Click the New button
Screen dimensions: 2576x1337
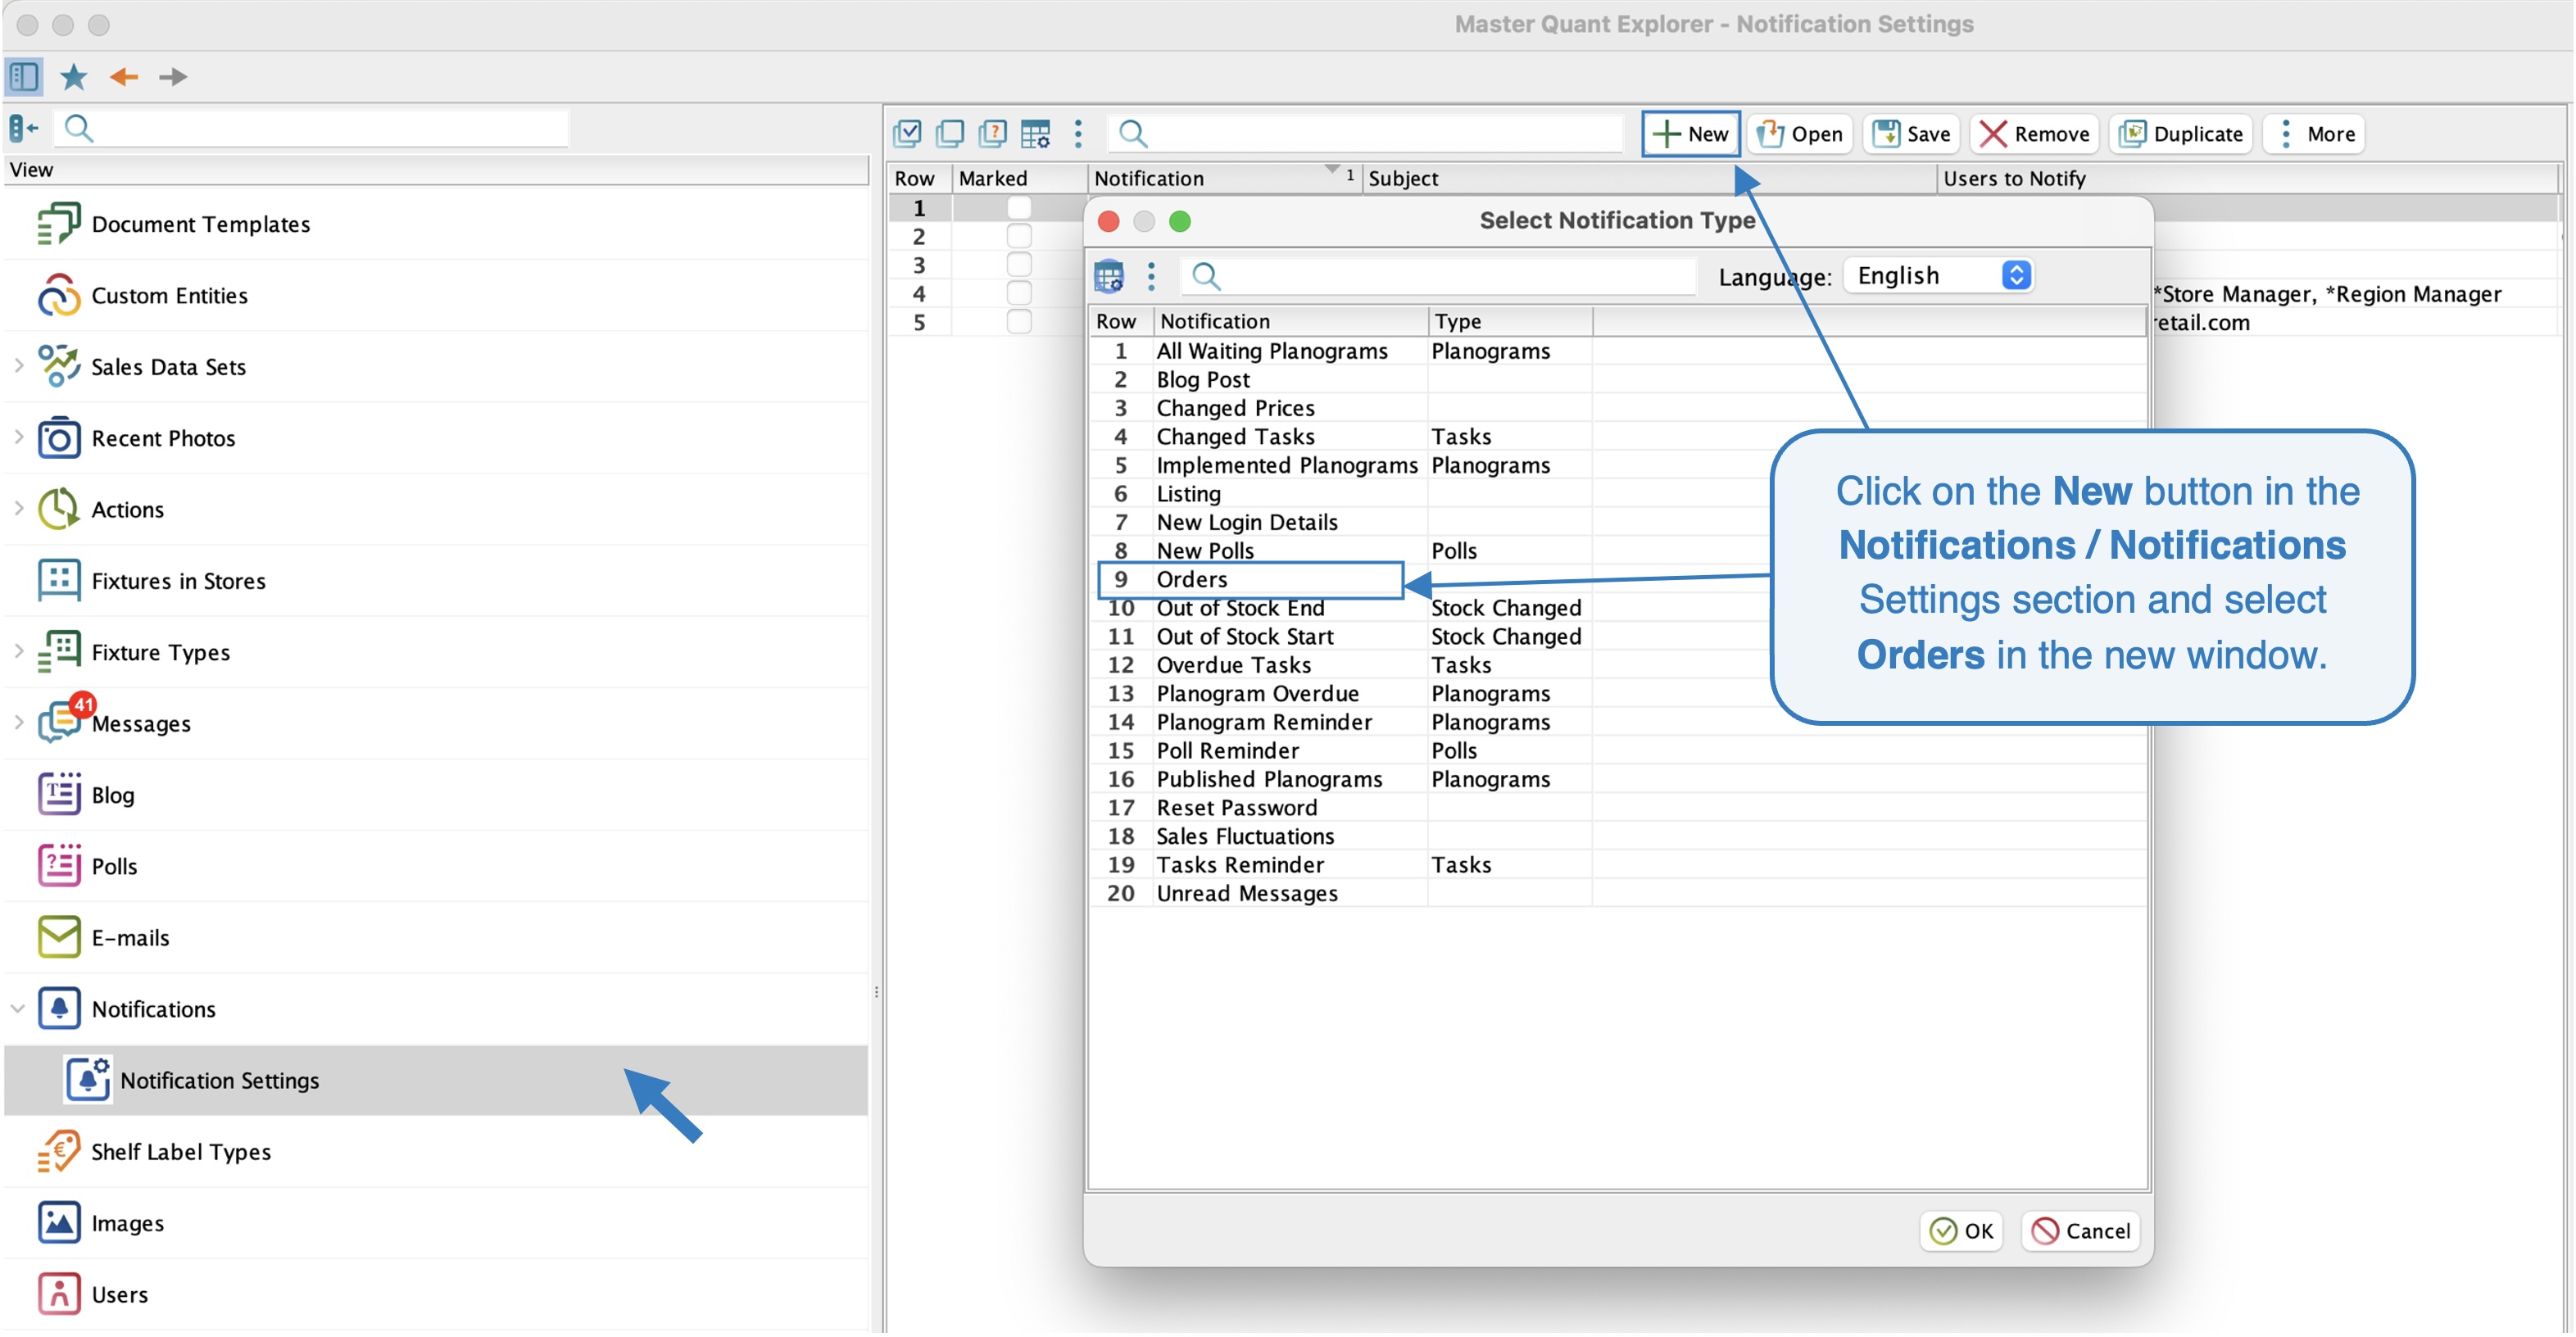tap(1690, 134)
